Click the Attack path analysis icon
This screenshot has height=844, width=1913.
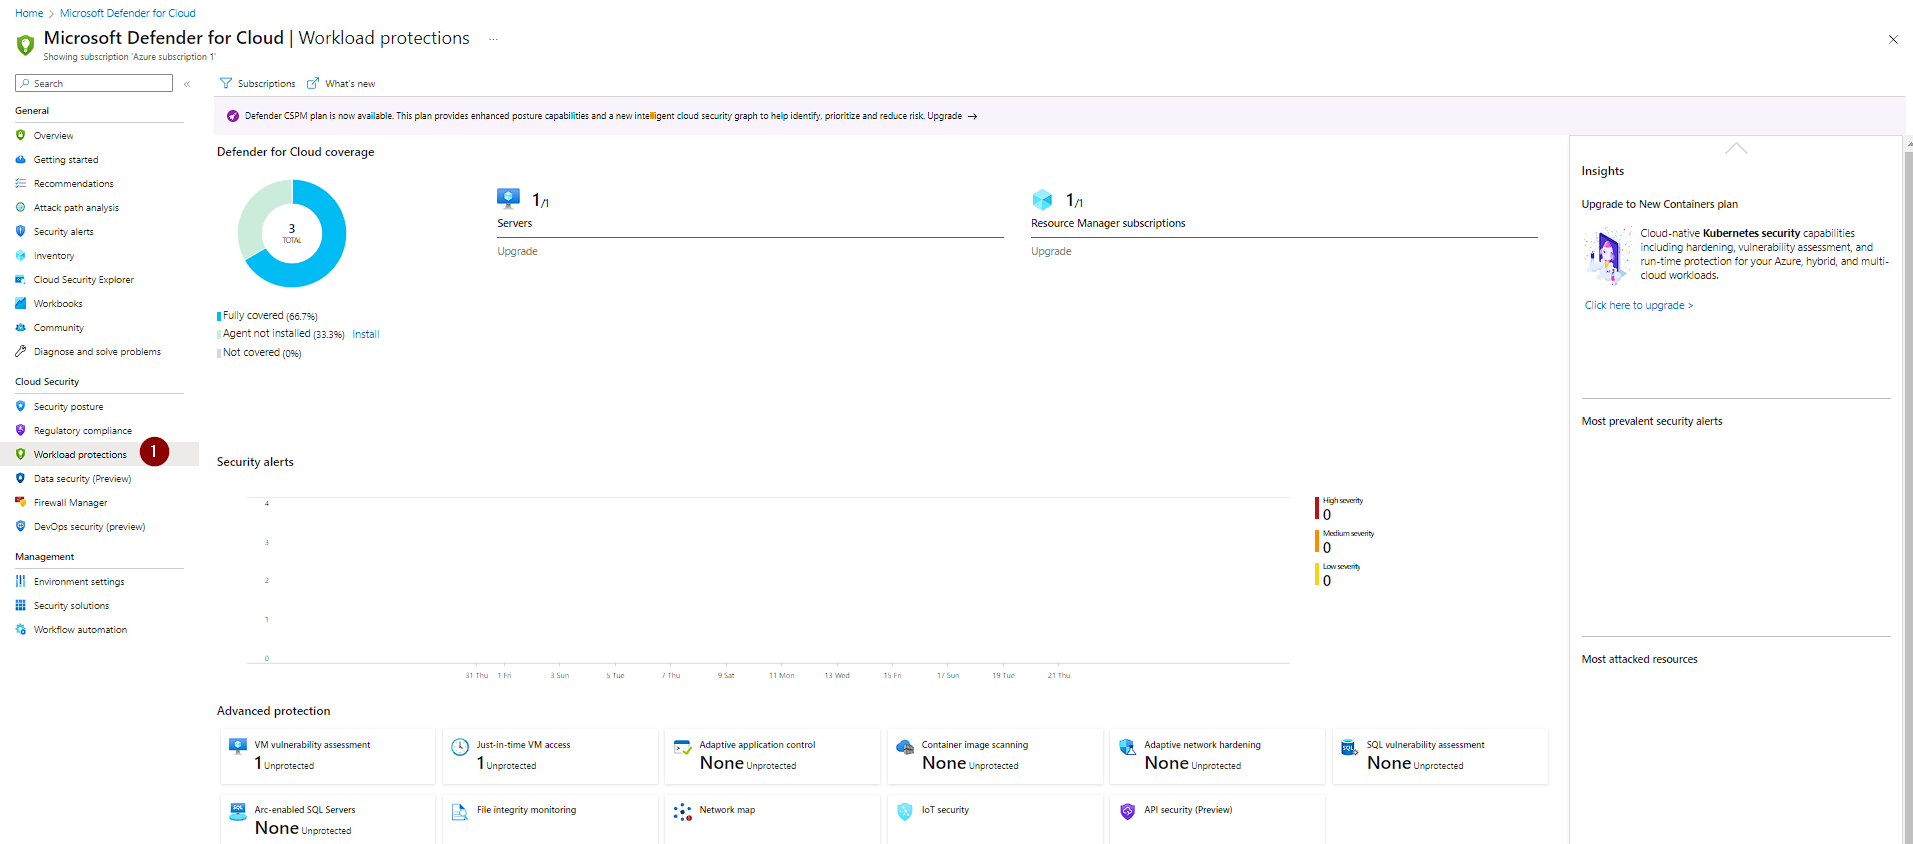(20, 207)
